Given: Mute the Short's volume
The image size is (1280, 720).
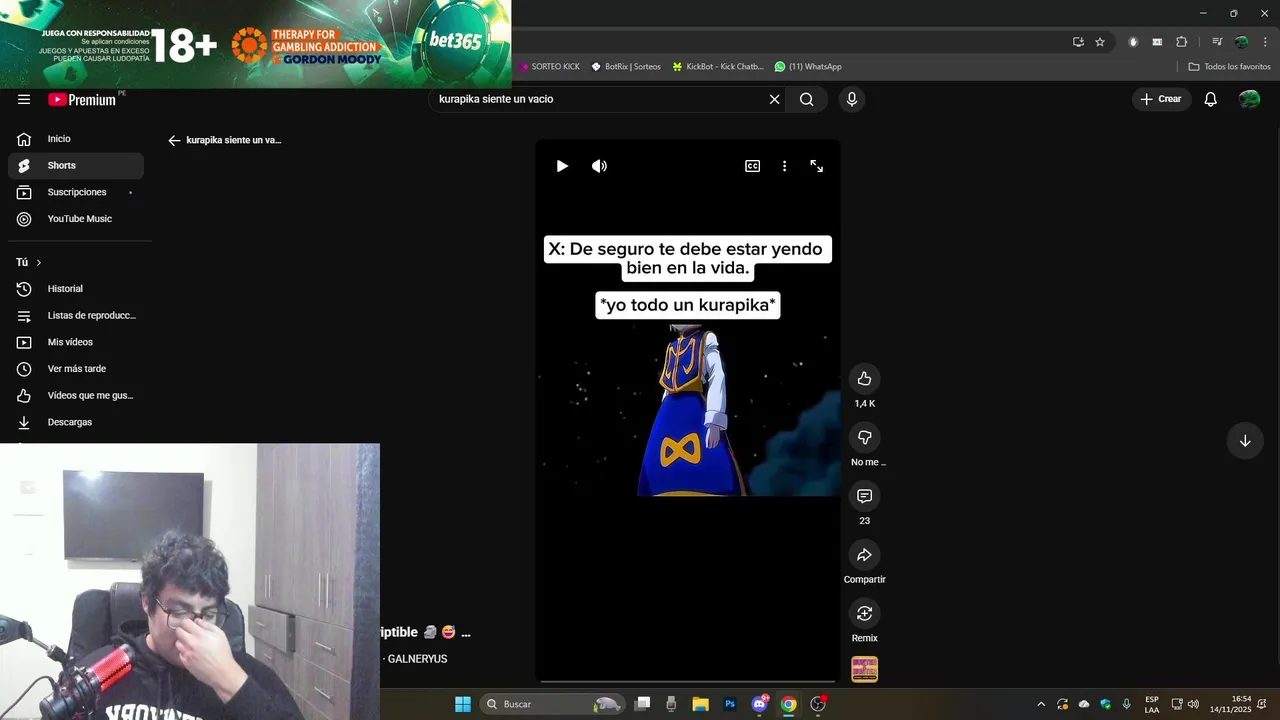Looking at the screenshot, I should point(599,166).
